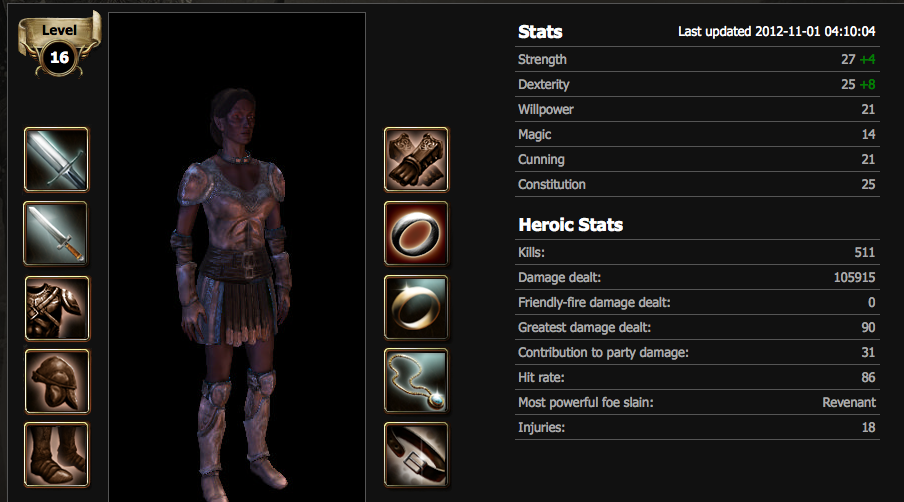The width and height of the screenshot is (904, 502).
Task: Click the Last updated timestamp
Action: (x=777, y=31)
